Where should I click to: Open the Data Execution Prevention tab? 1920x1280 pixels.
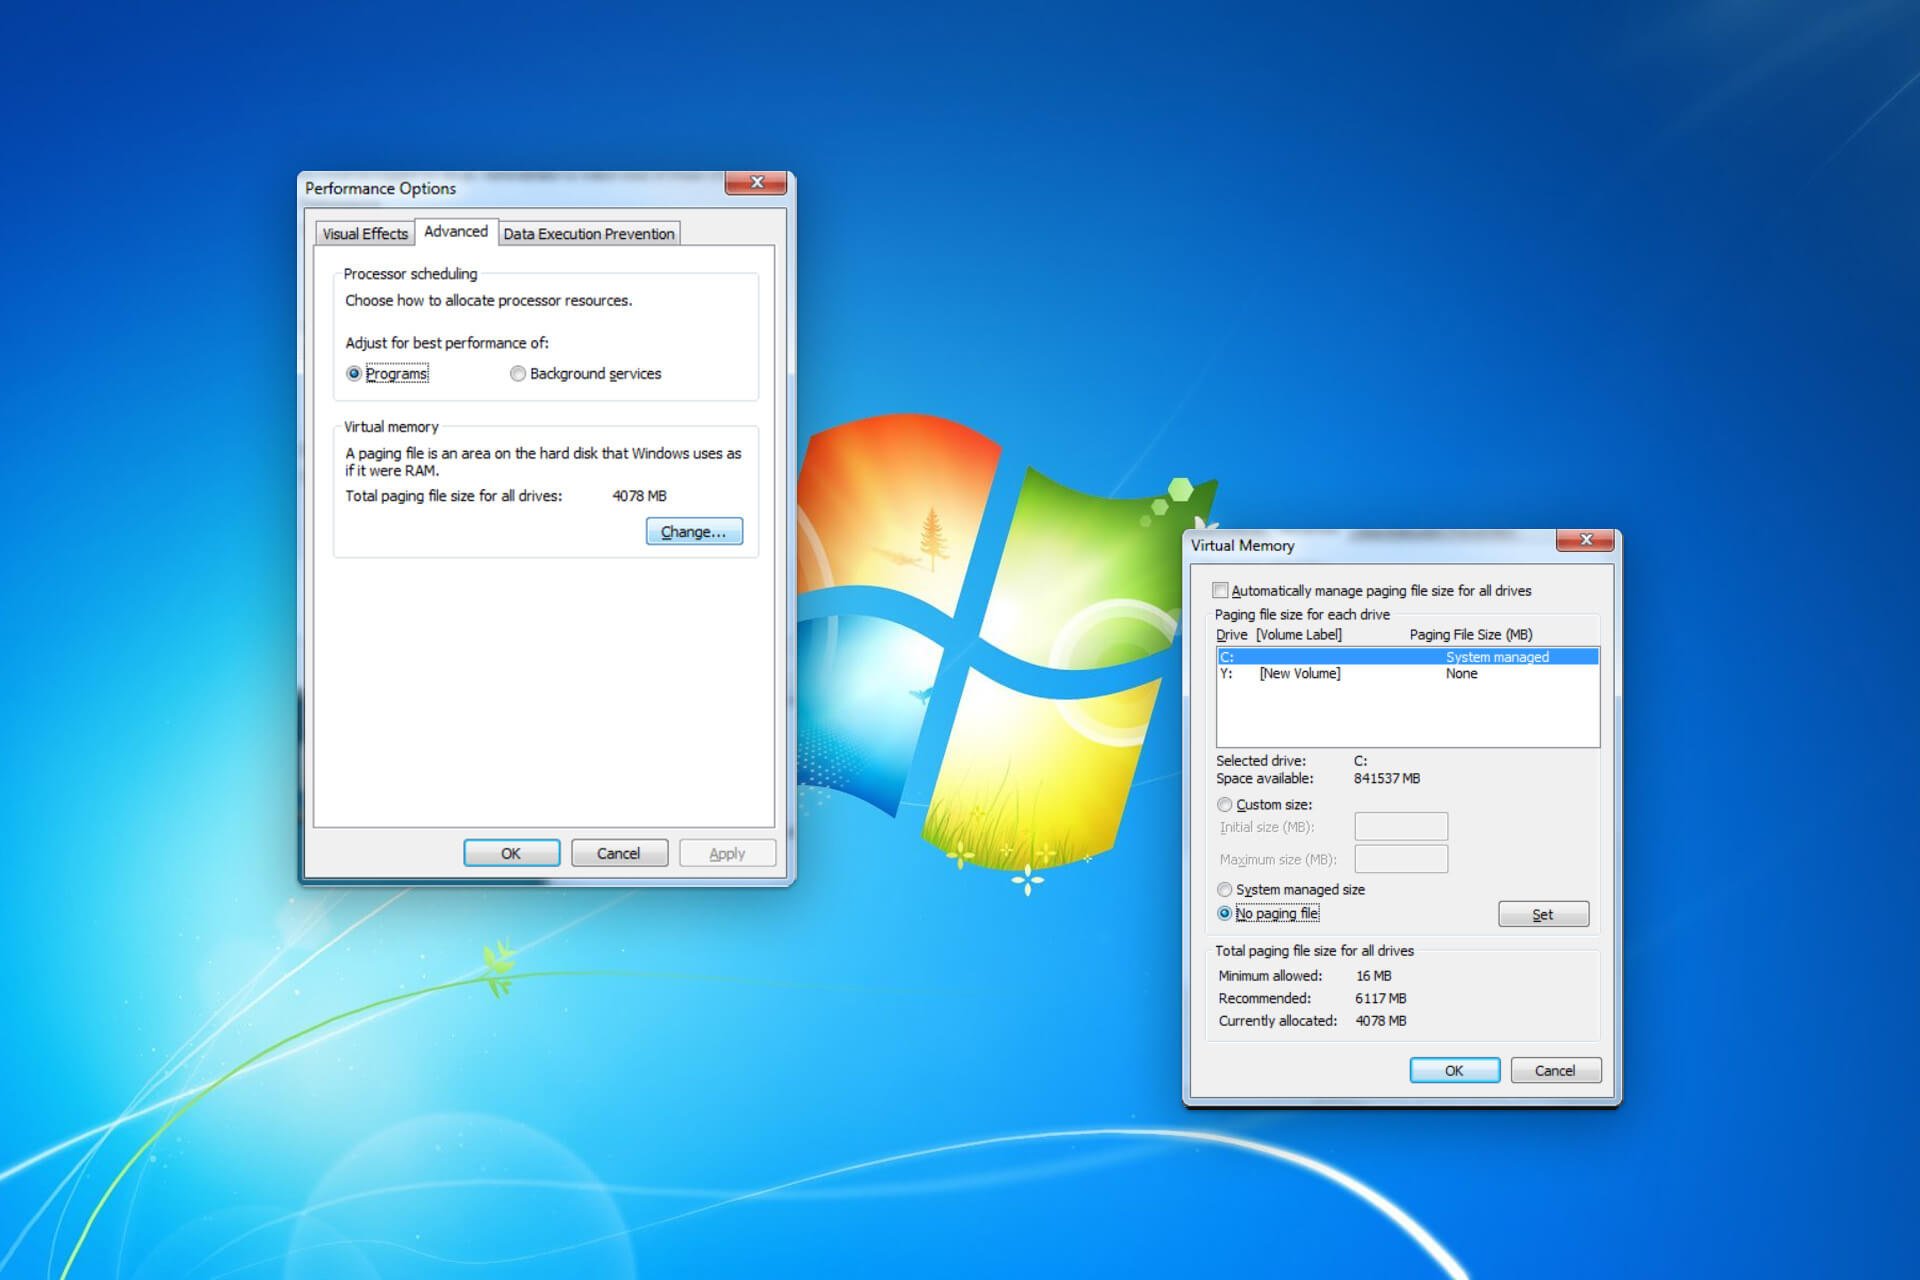(589, 234)
